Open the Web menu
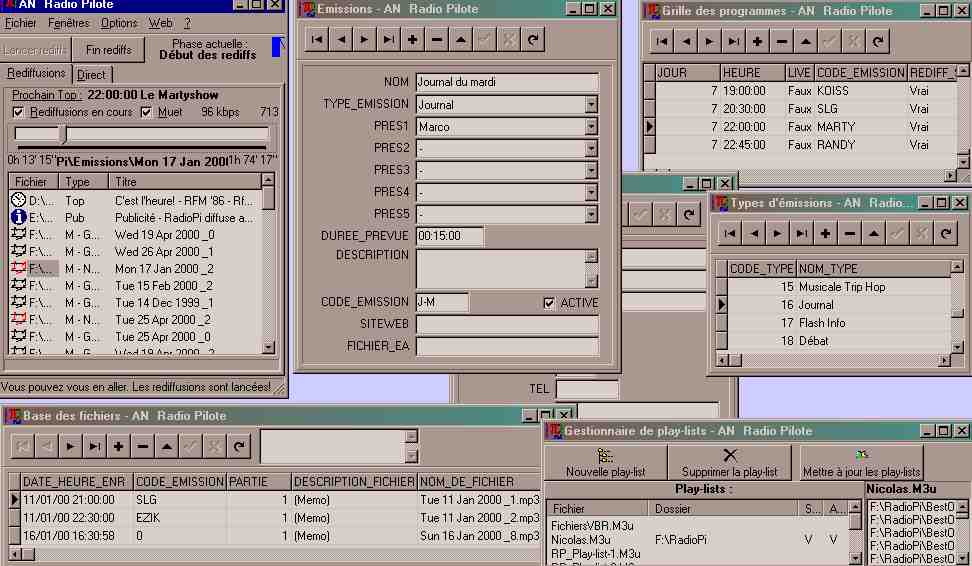This screenshot has height=566, width=972. point(160,24)
